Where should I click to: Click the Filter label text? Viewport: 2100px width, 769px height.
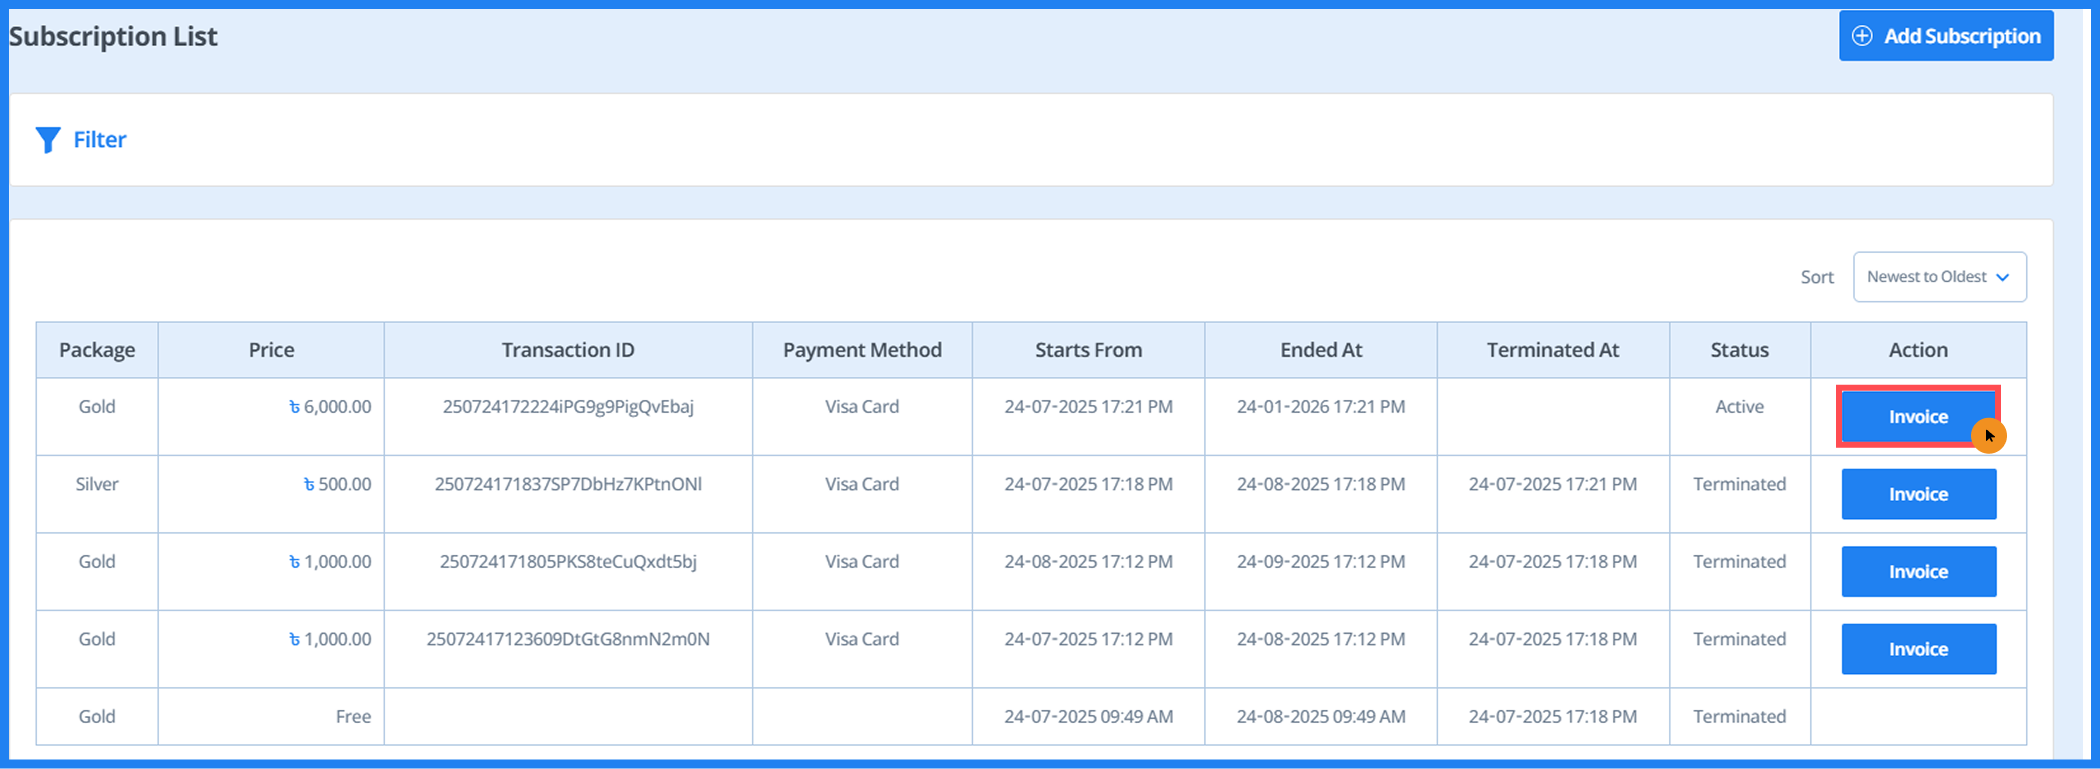pyautogui.click(x=100, y=140)
